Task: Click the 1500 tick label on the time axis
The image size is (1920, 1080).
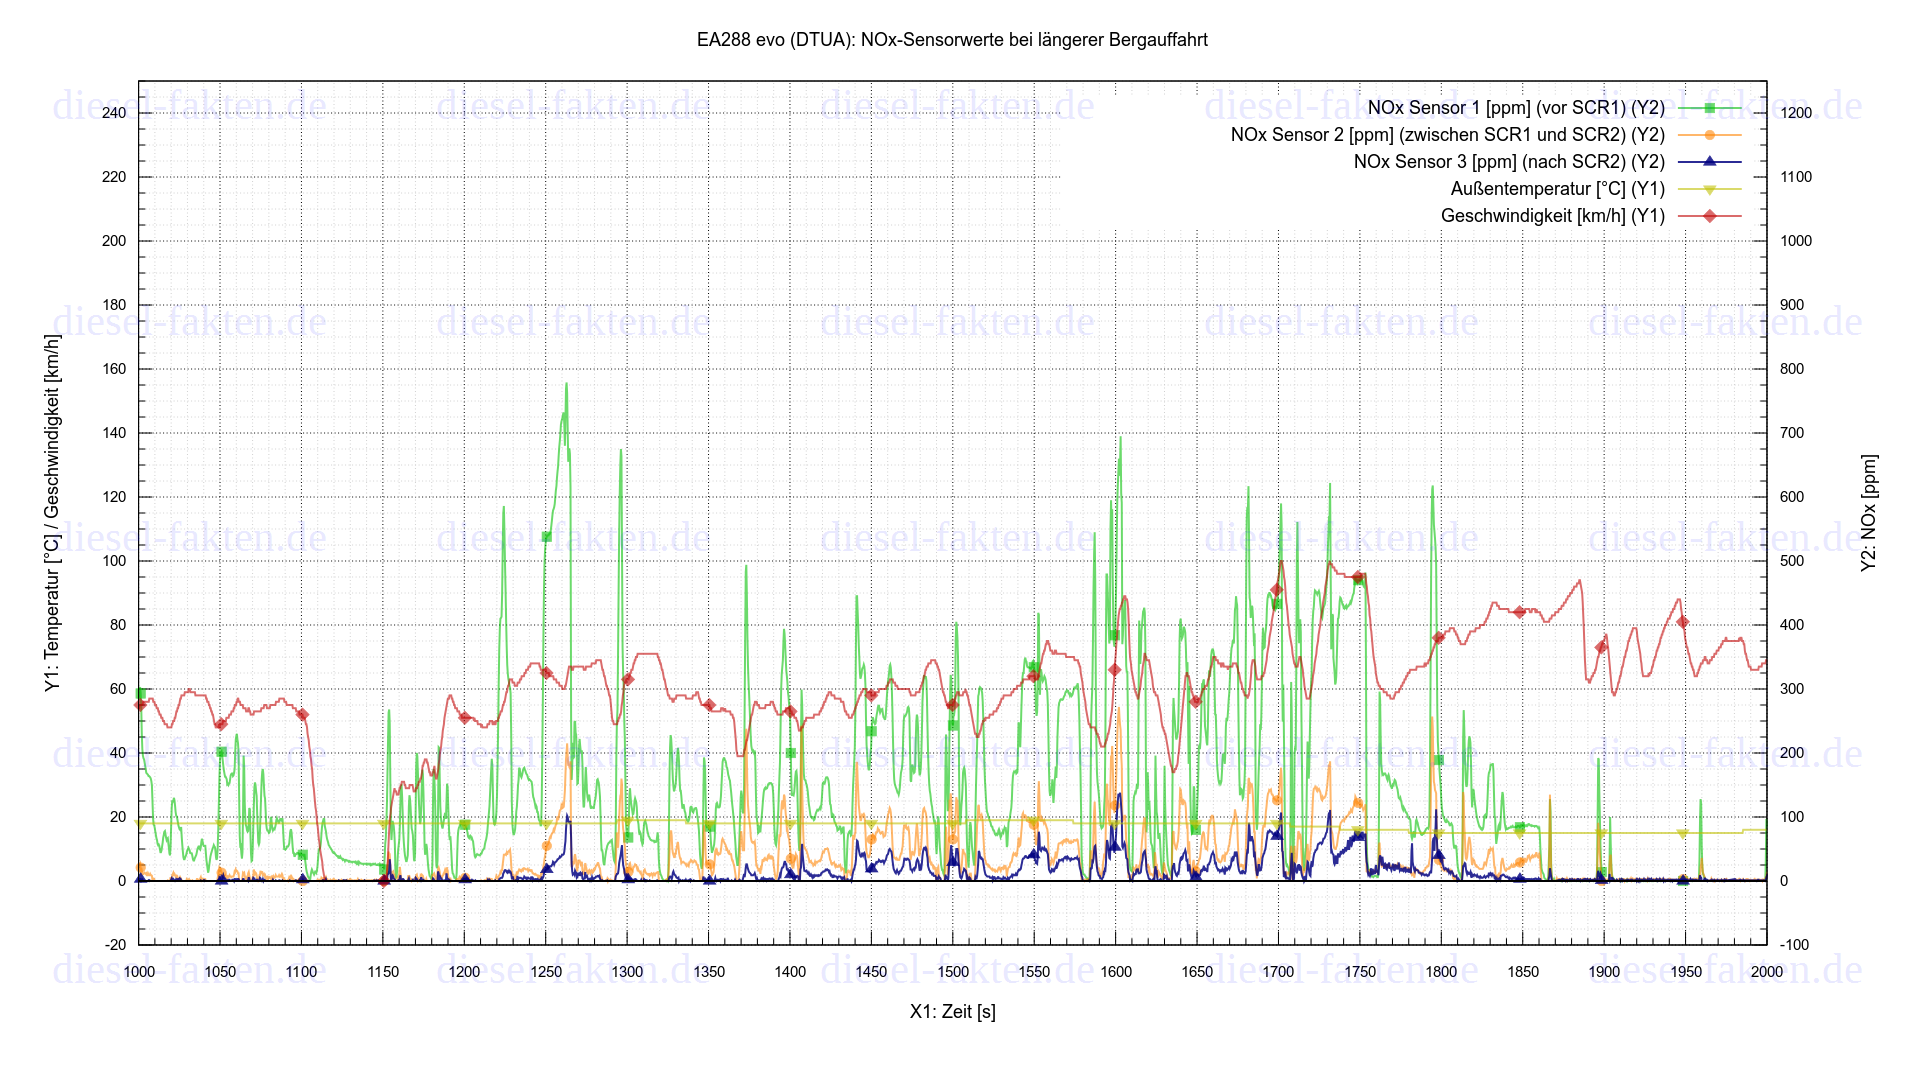Action: tap(952, 972)
